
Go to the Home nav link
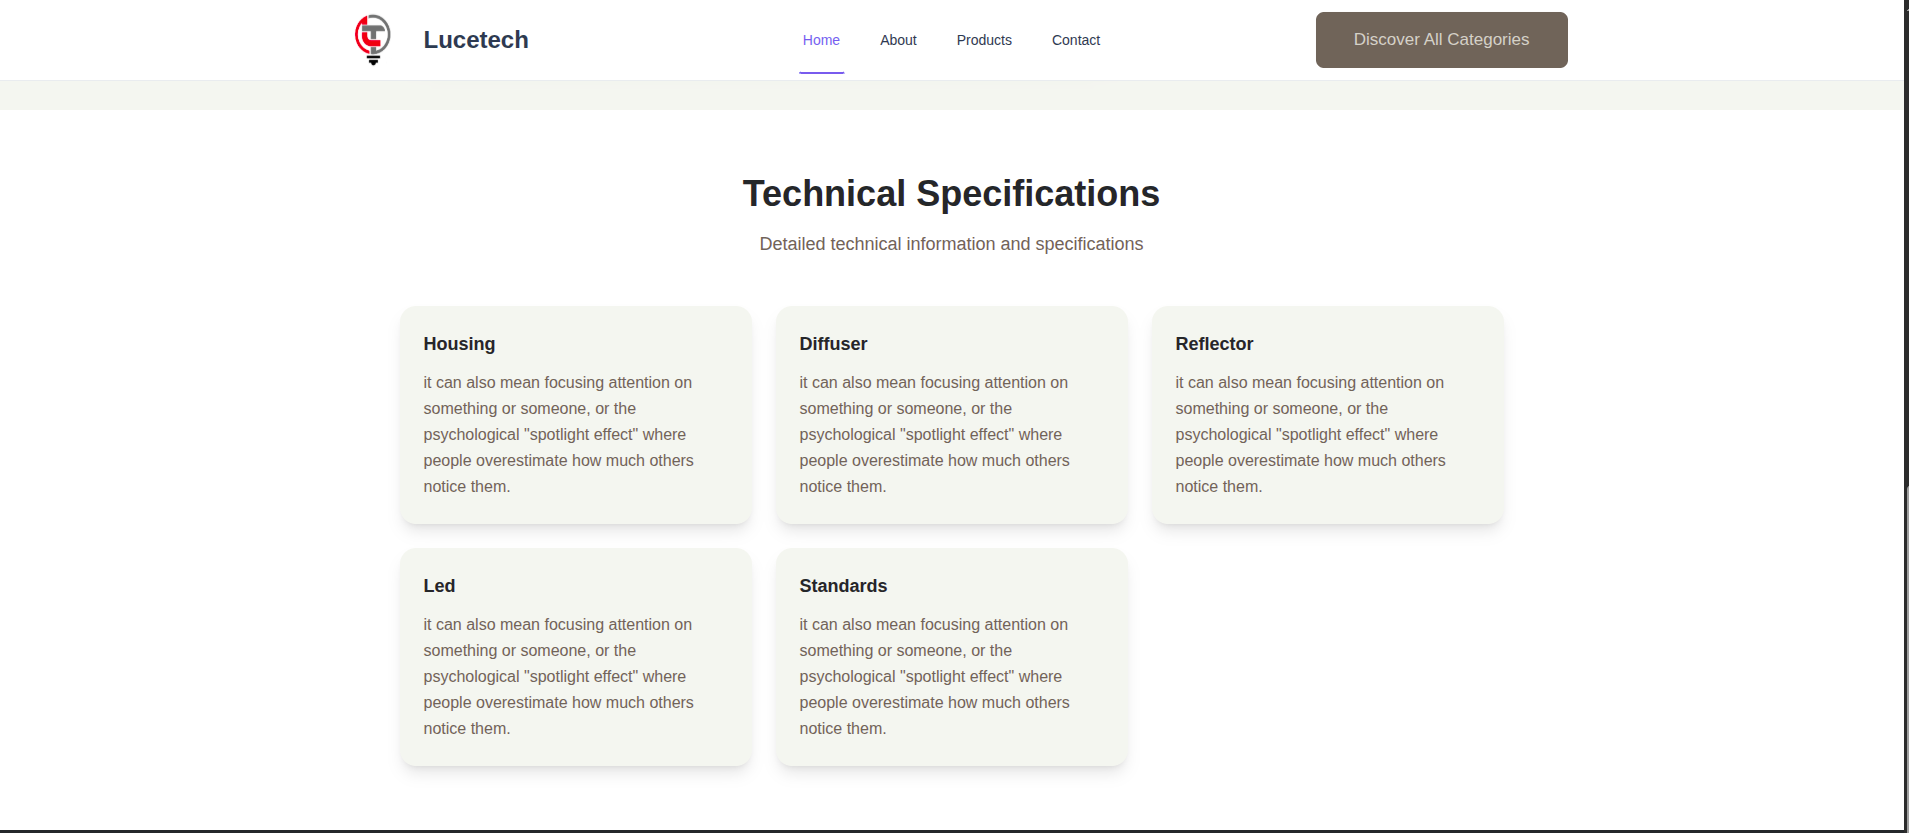coord(820,40)
